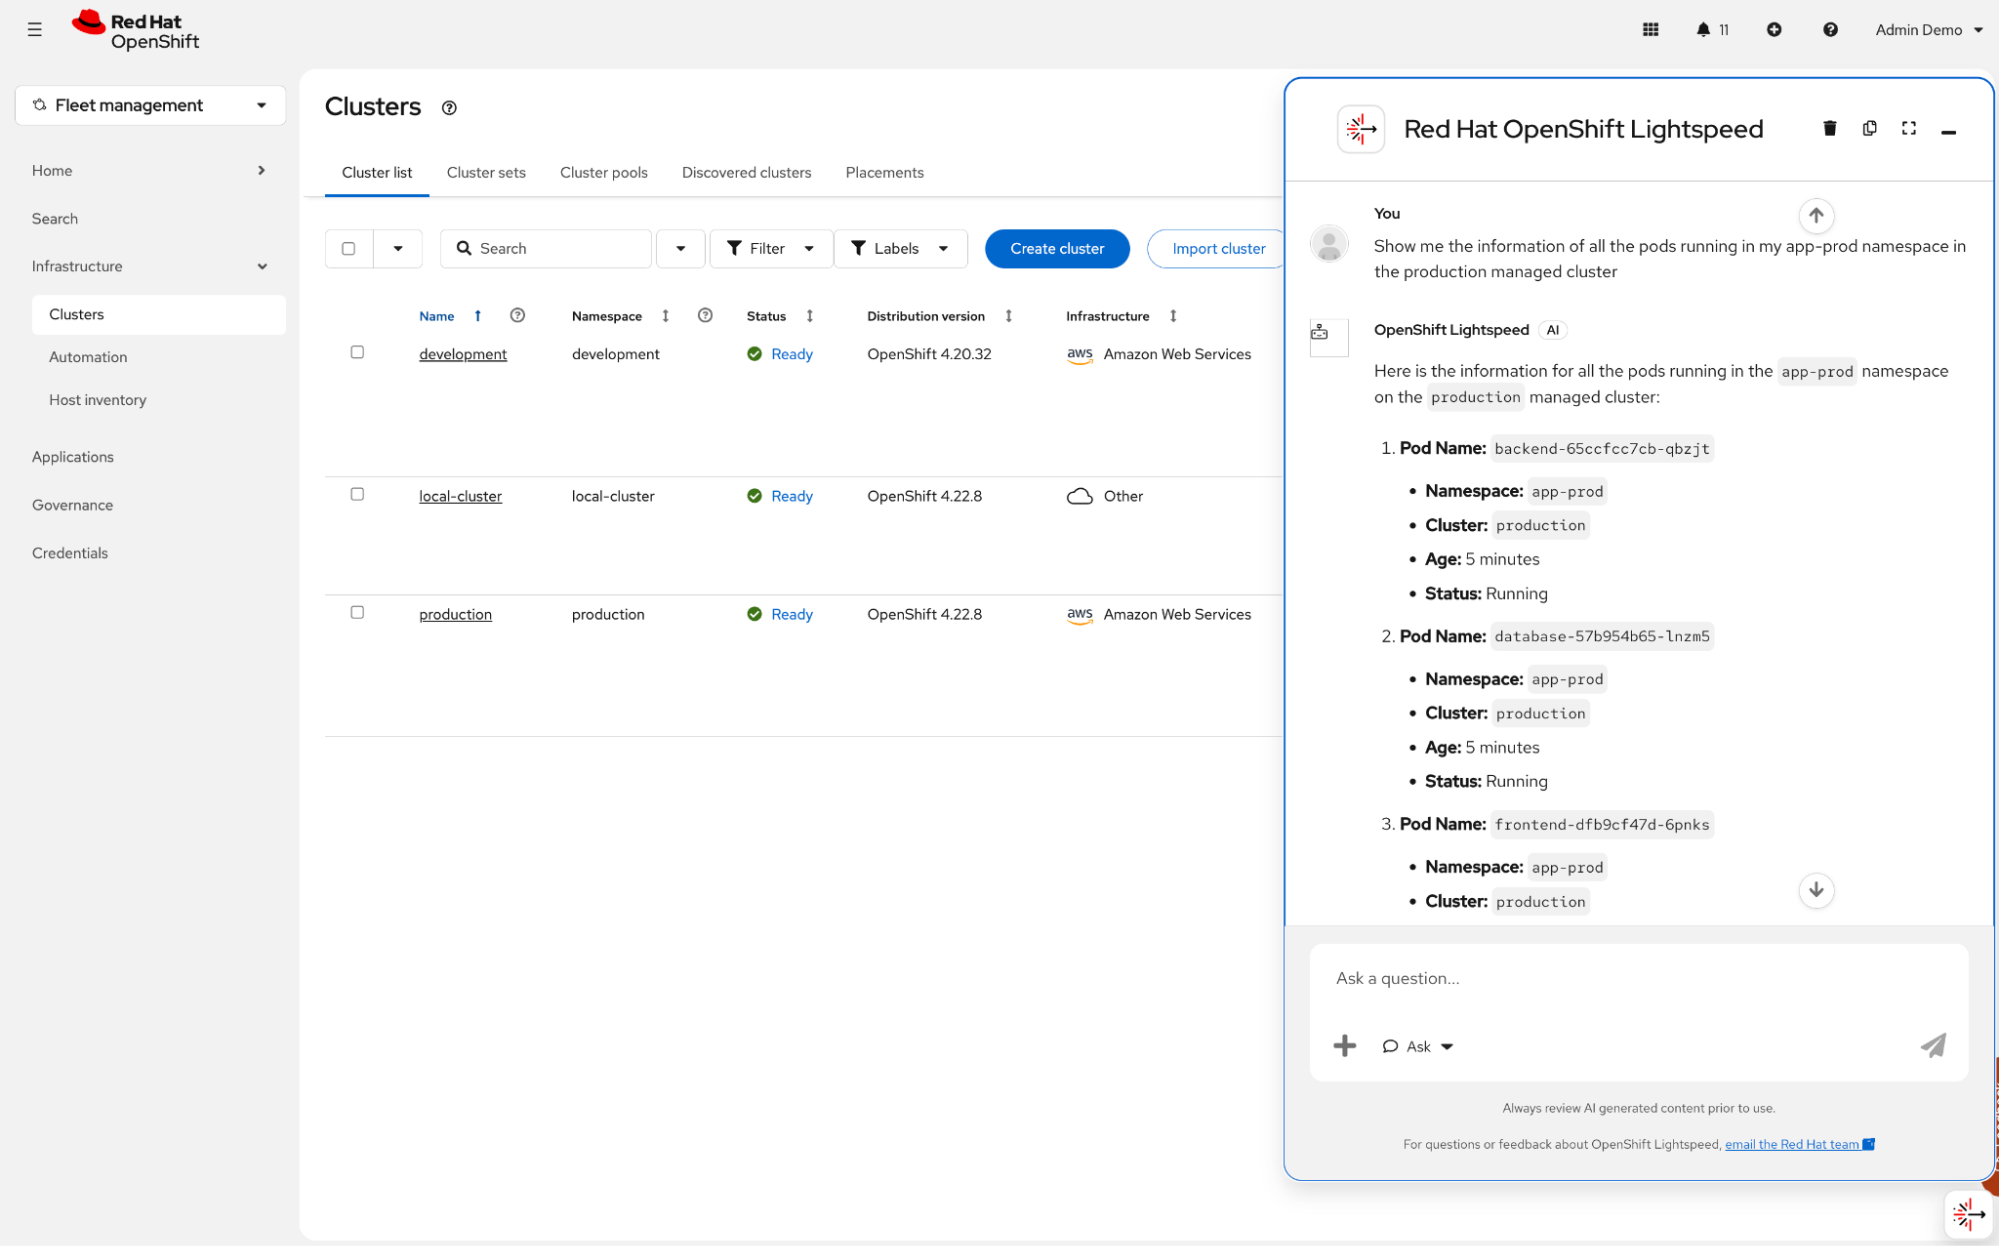Image resolution: width=1999 pixels, height=1247 pixels.
Task: Switch to the Cluster pools tab
Action: pyautogui.click(x=604, y=173)
